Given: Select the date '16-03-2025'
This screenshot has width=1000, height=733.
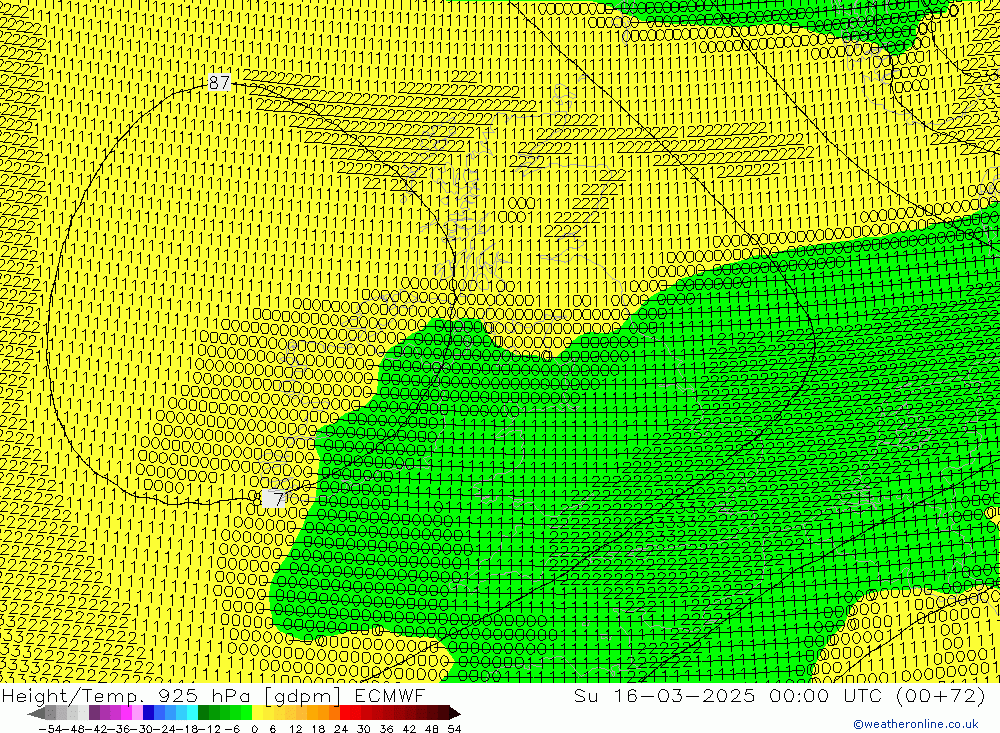Looking at the screenshot, I should [x=684, y=695].
